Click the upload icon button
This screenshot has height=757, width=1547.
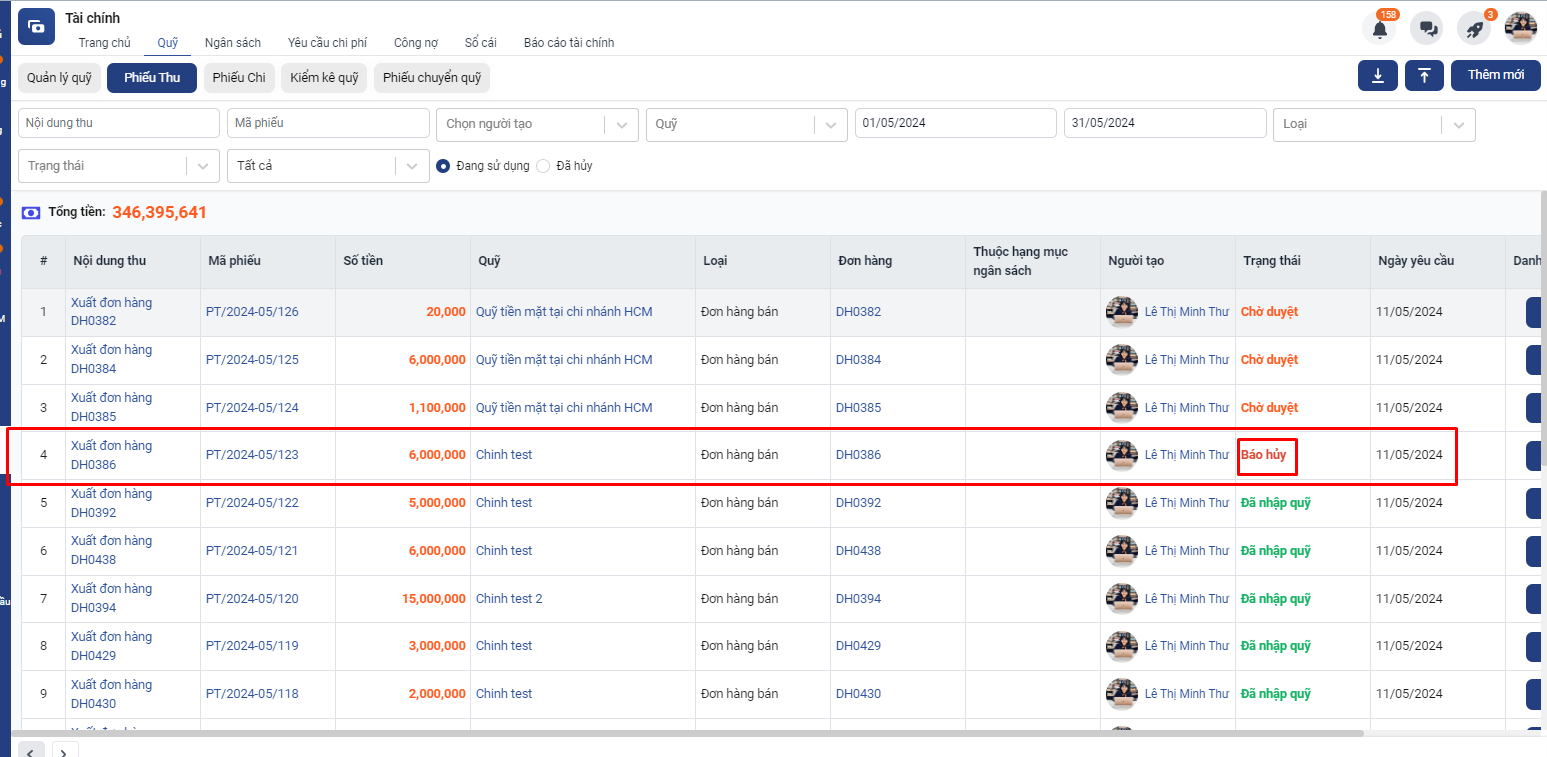click(x=1424, y=76)
